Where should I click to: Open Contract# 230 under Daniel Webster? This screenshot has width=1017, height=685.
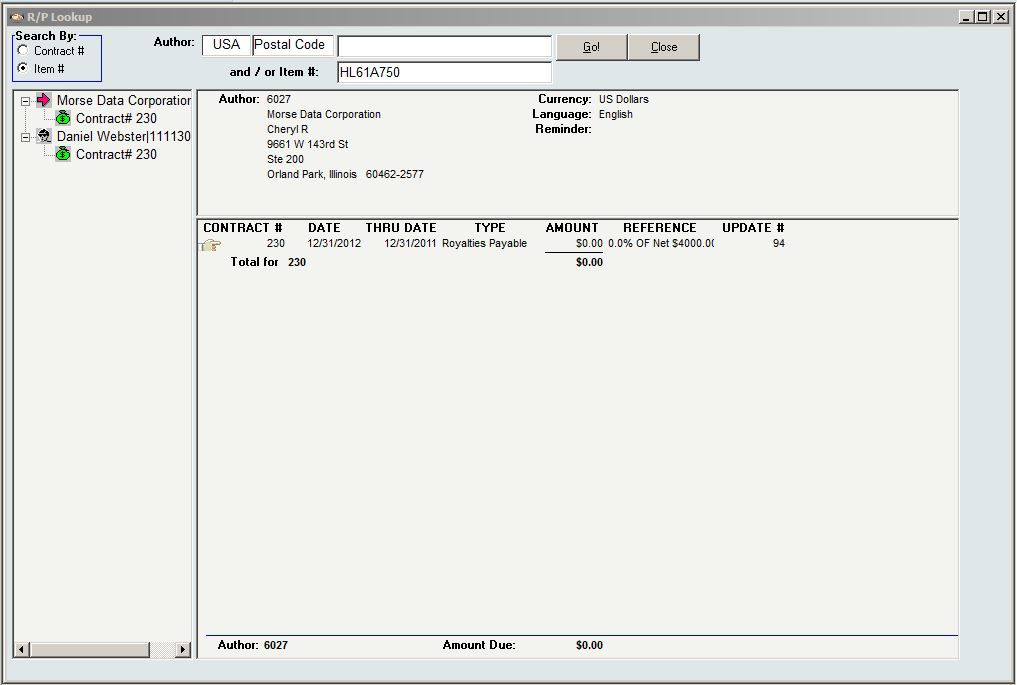116,154
